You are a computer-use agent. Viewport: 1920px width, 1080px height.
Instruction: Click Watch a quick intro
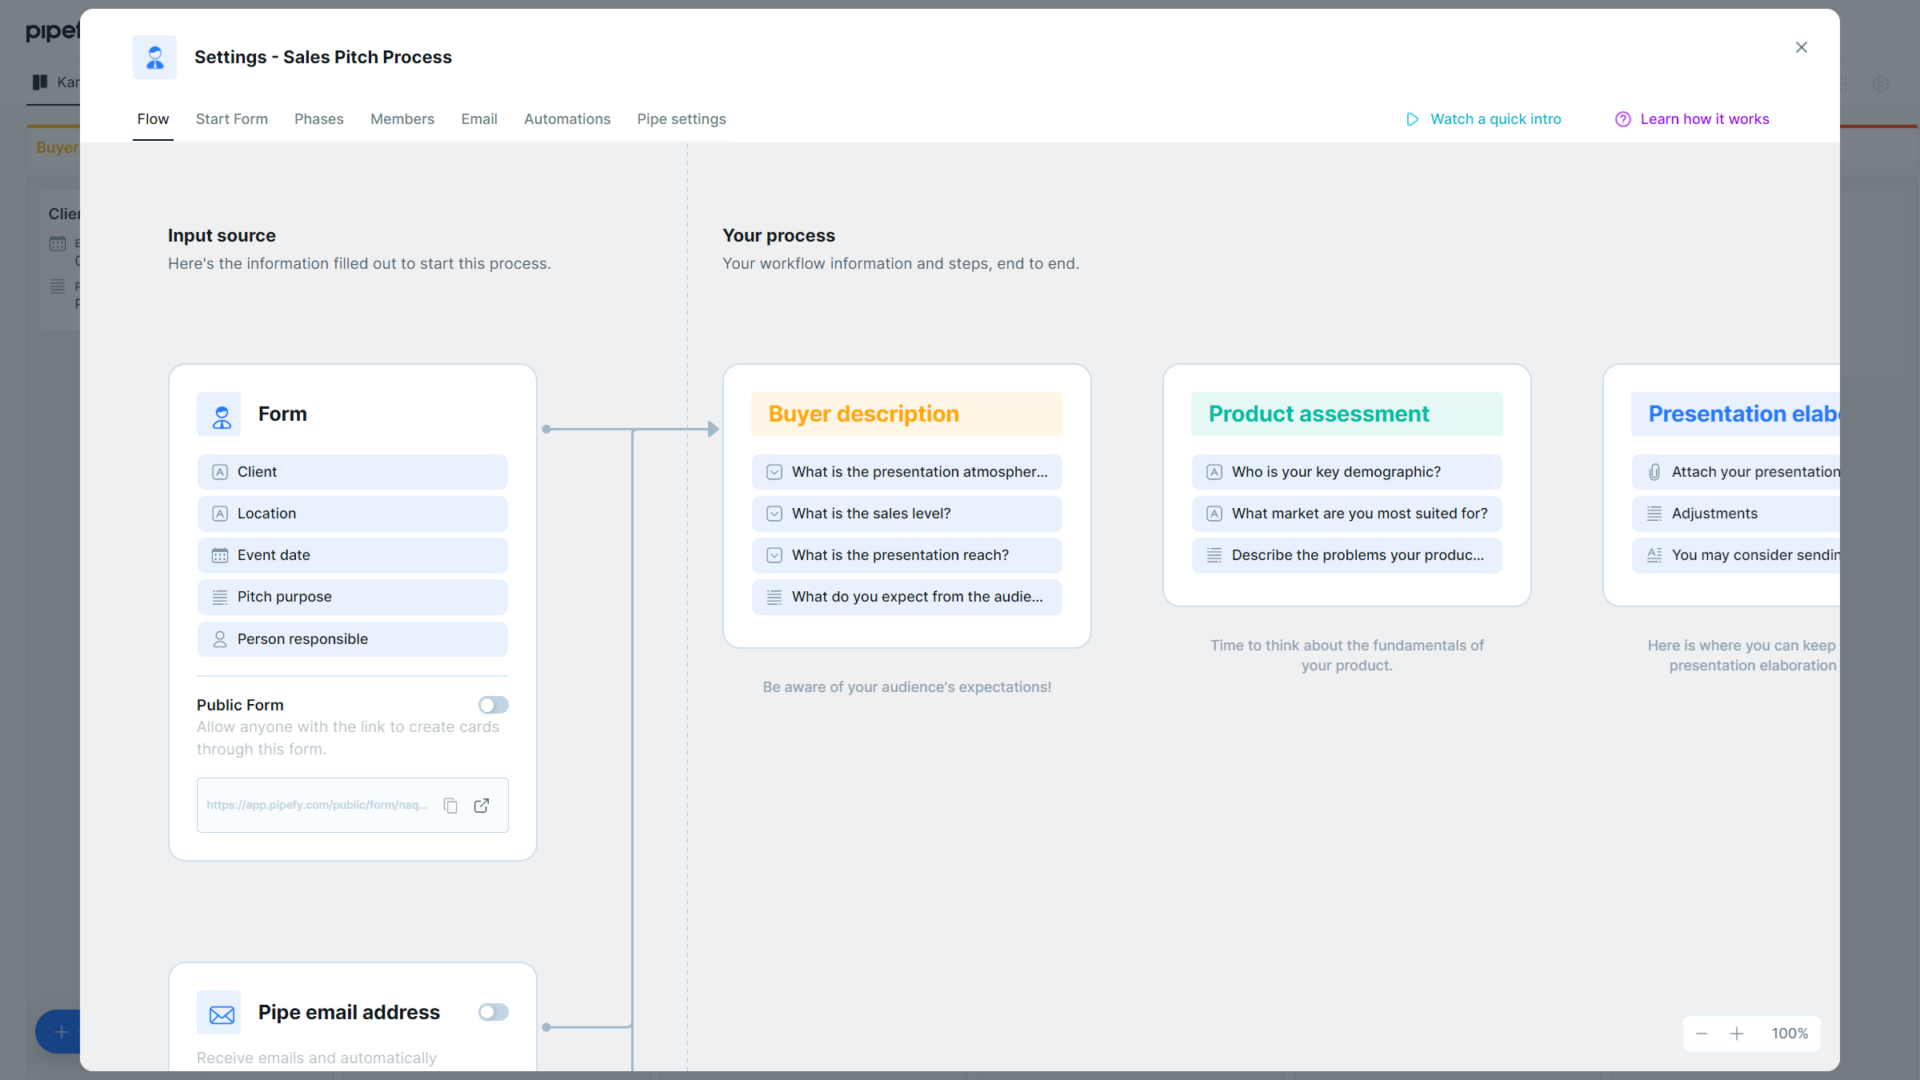coord(1495,119)
